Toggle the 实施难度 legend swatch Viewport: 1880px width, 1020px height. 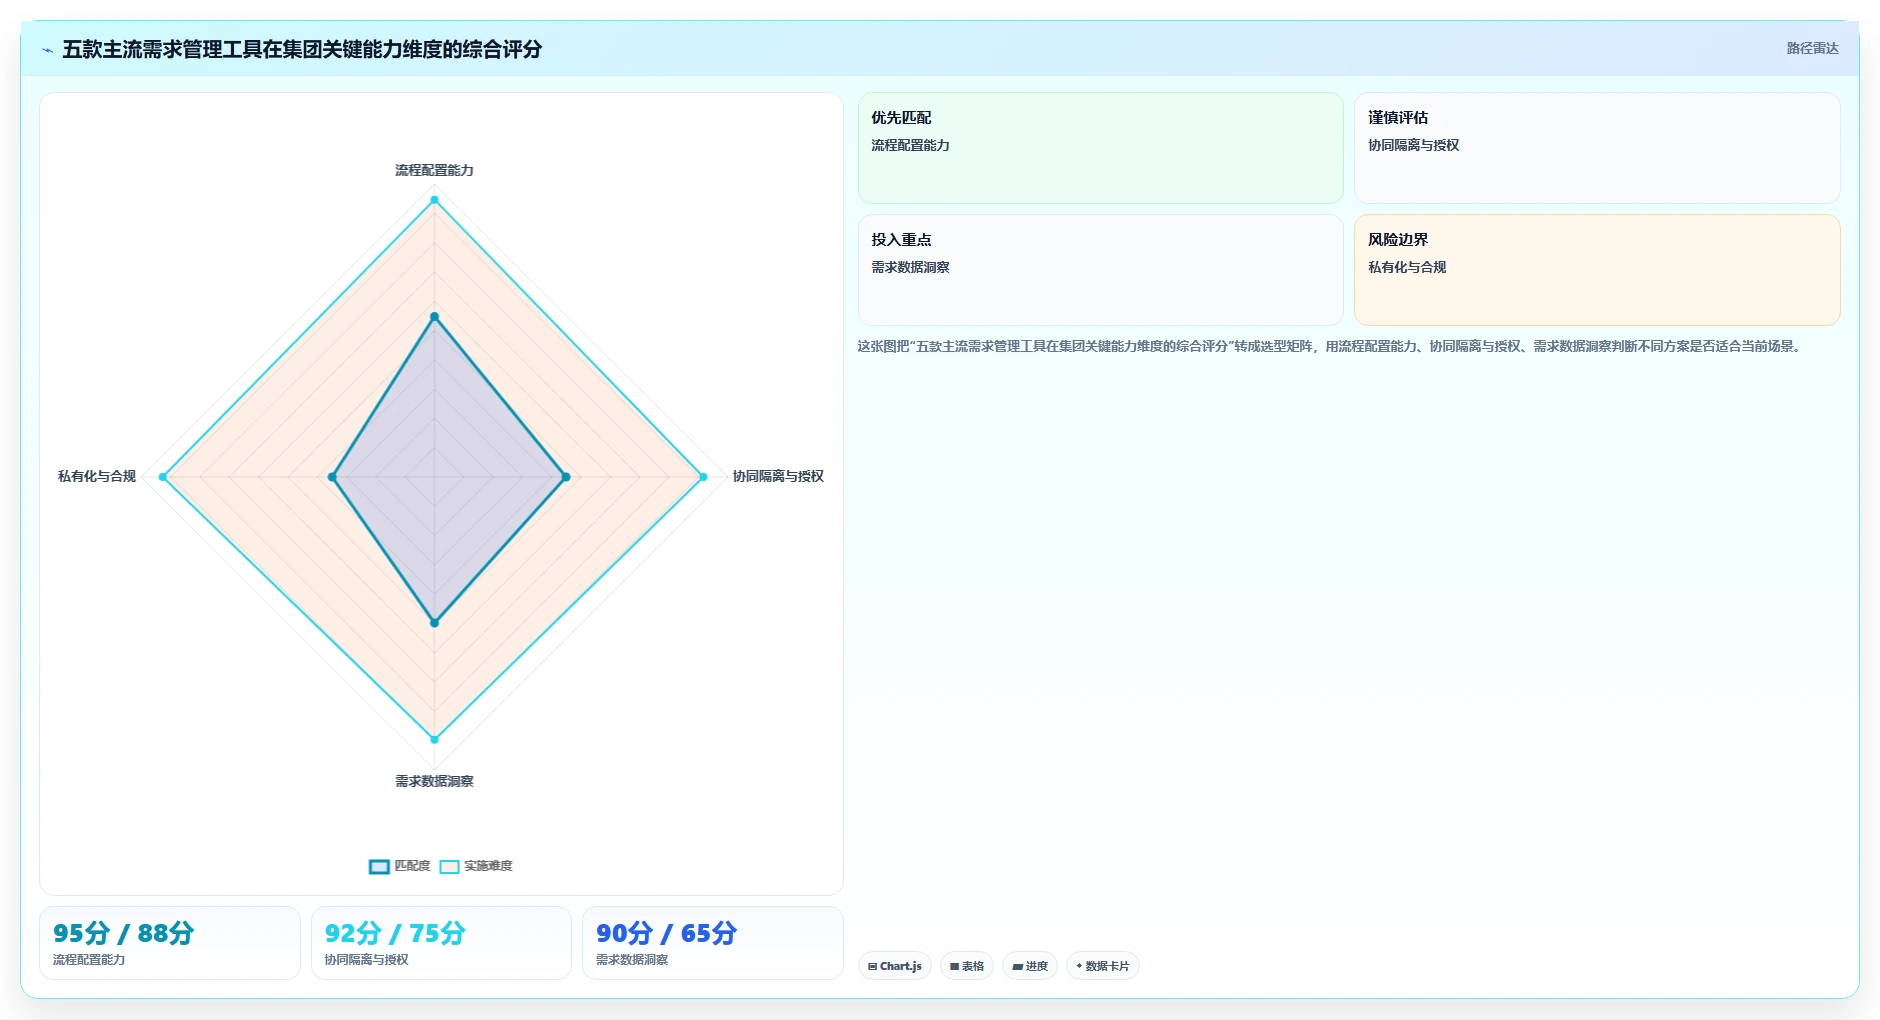449,866
